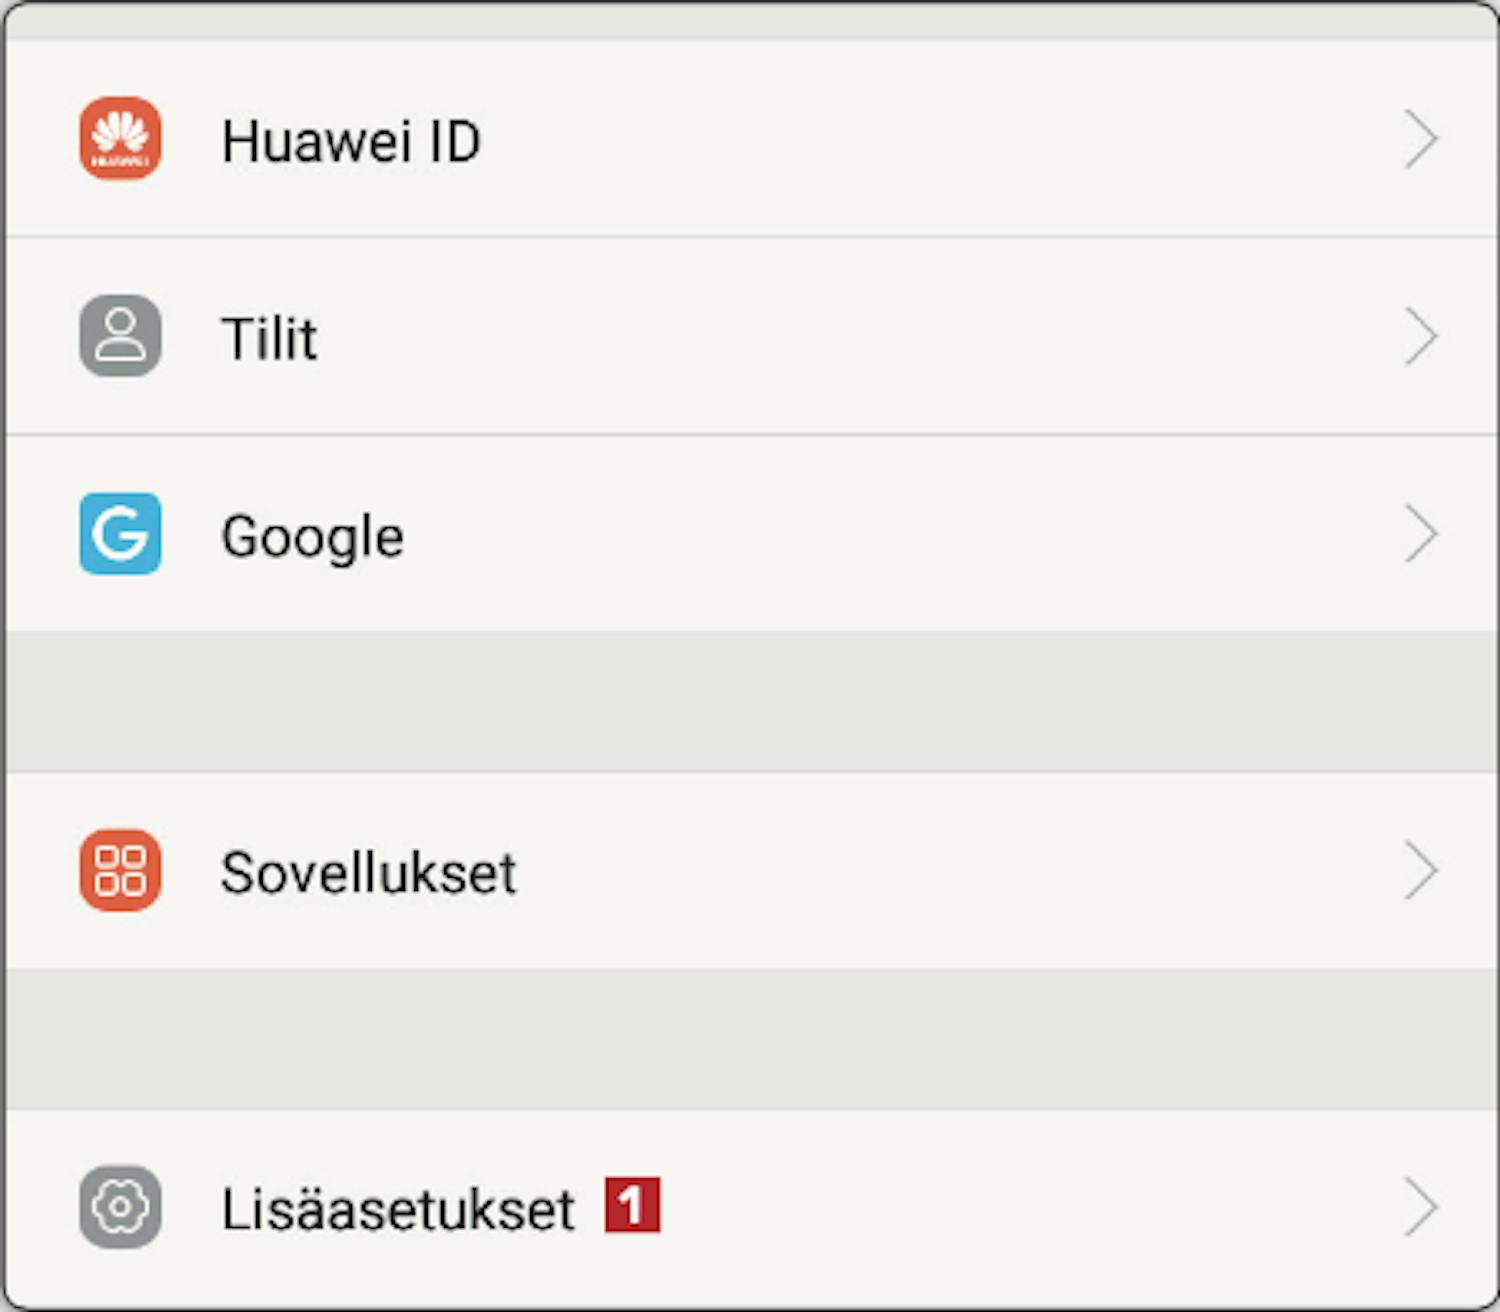Click the chevron arrow beside Google
Image resolution: width=1500 pixels, height=1312 pixels.
(x=1420, y=534)
